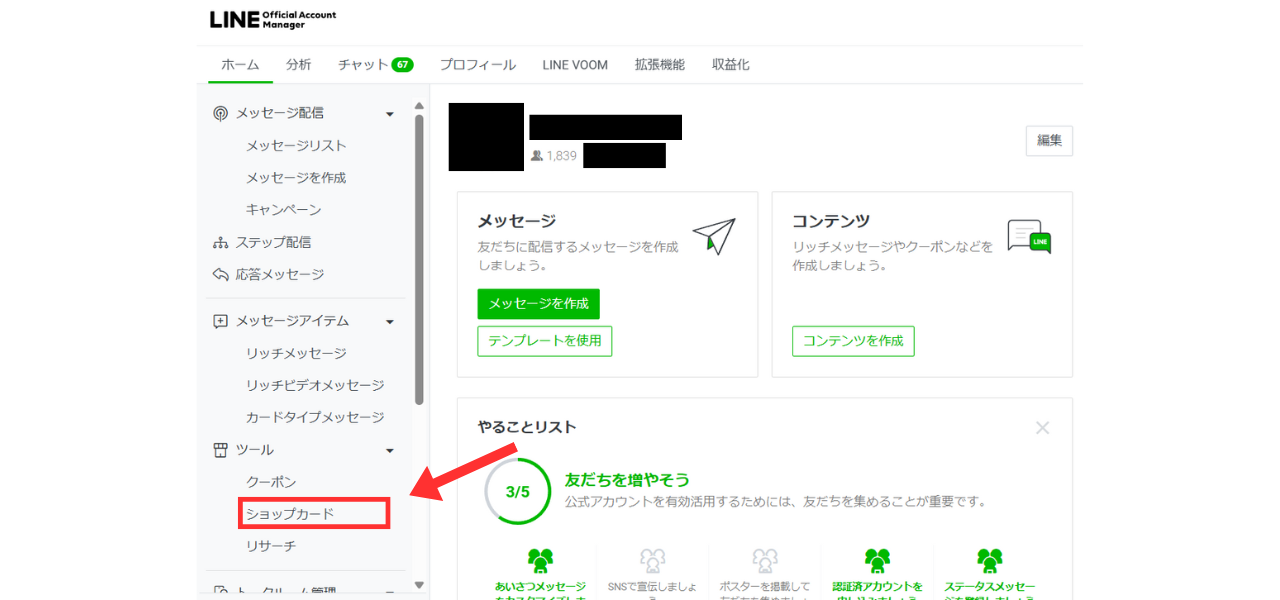Image resolution: width=1280 pixels, height=600 pixels.
Task: Click the step delivery (ステップ配信) icon
Action: coord(221,243)
